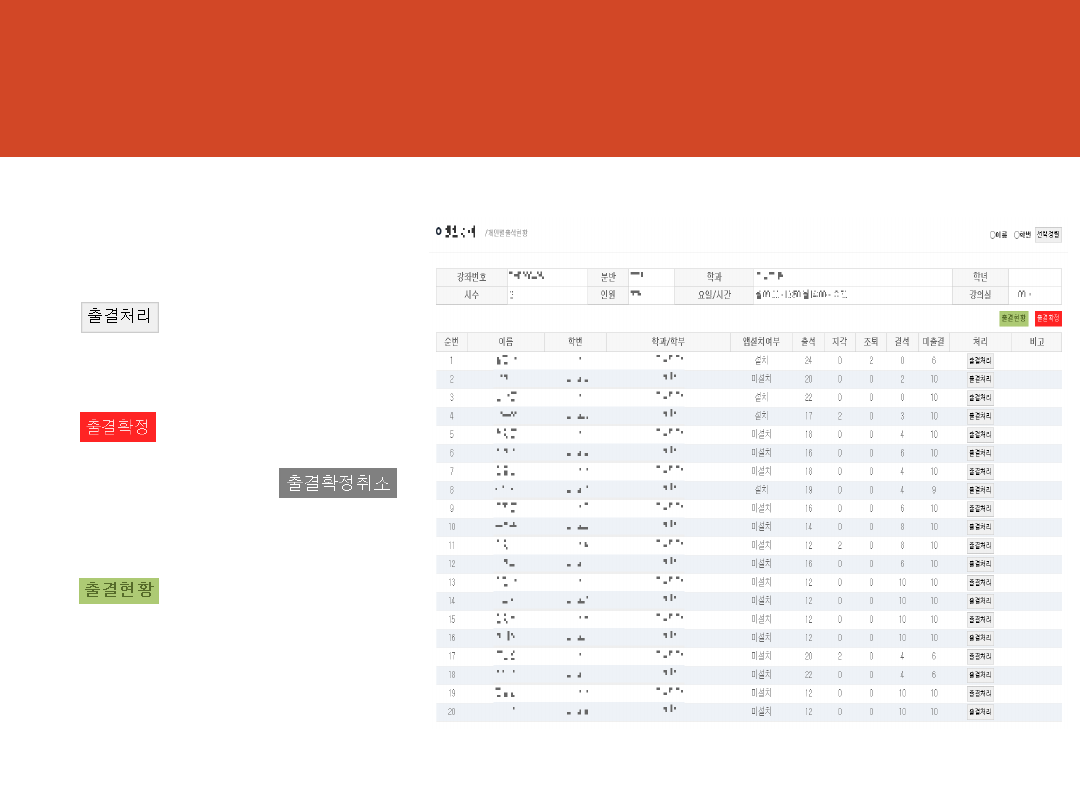Click small green 출결현황 button above table
The height and width of the screenshot is (810, 1080).
pos(1013,318)
